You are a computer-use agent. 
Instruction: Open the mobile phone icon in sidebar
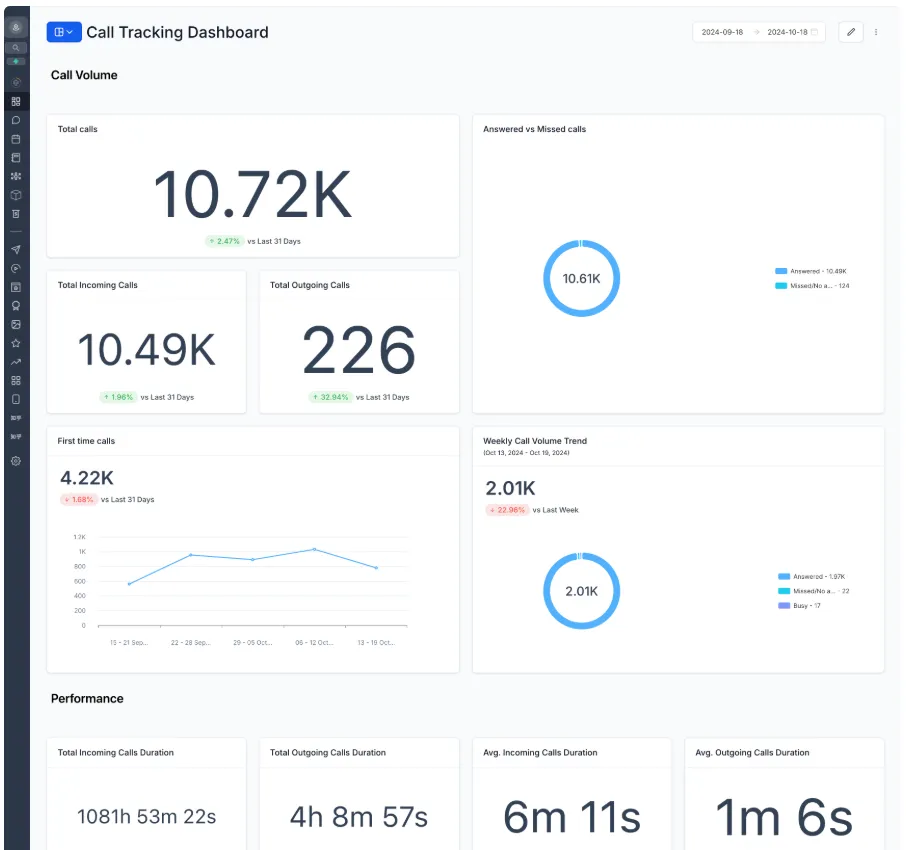coord(16,399)
